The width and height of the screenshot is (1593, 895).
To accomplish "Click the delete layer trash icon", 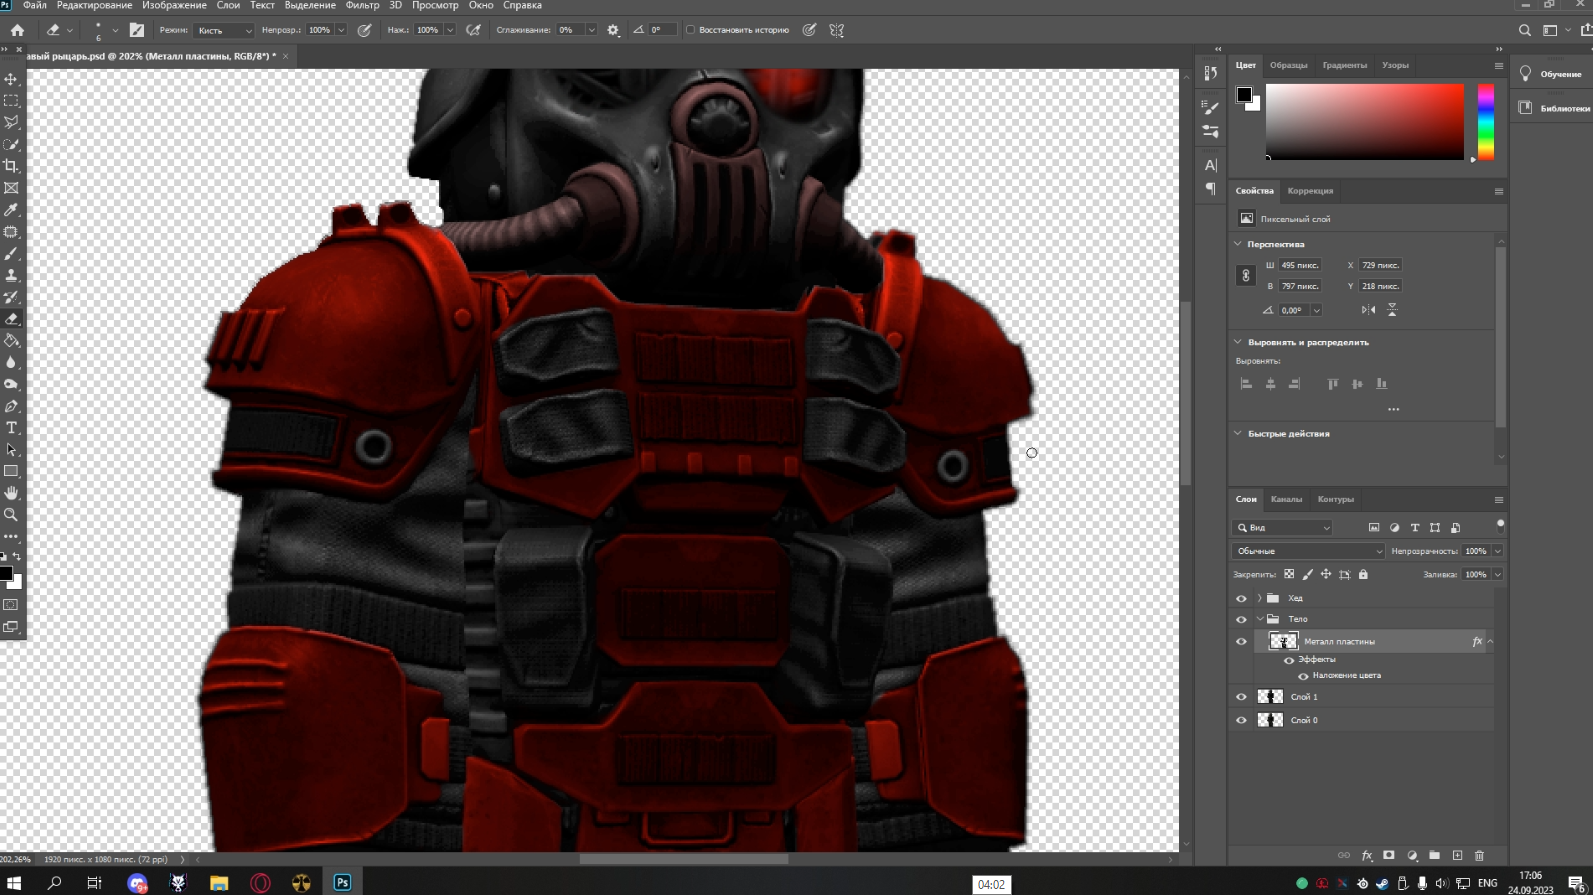I will (1479, 856).
